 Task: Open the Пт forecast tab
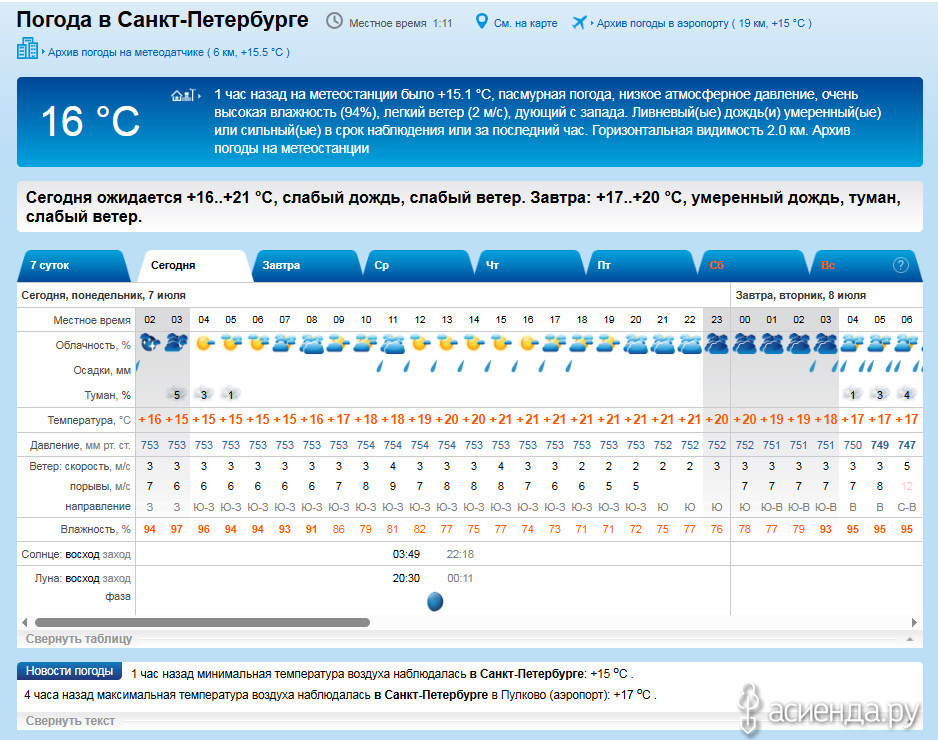pyautogui.click(x=641, y=266)
